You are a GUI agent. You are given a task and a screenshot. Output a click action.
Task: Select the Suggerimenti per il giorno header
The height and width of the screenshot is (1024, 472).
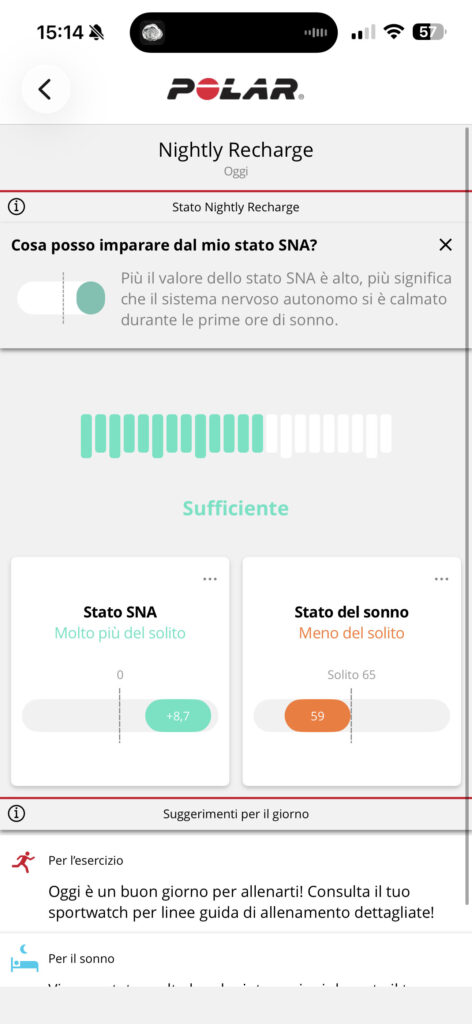pyautogui.click(x=236, y=814)
